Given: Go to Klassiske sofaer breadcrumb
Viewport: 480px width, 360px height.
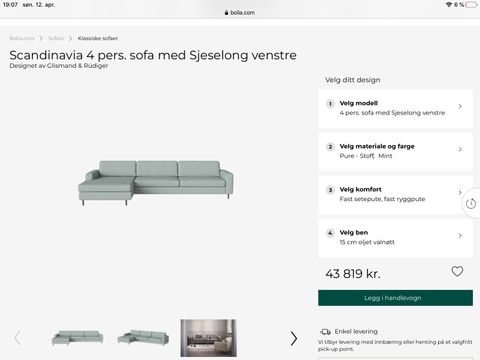Looking at the screenshot, I should (x=98, y=38).
